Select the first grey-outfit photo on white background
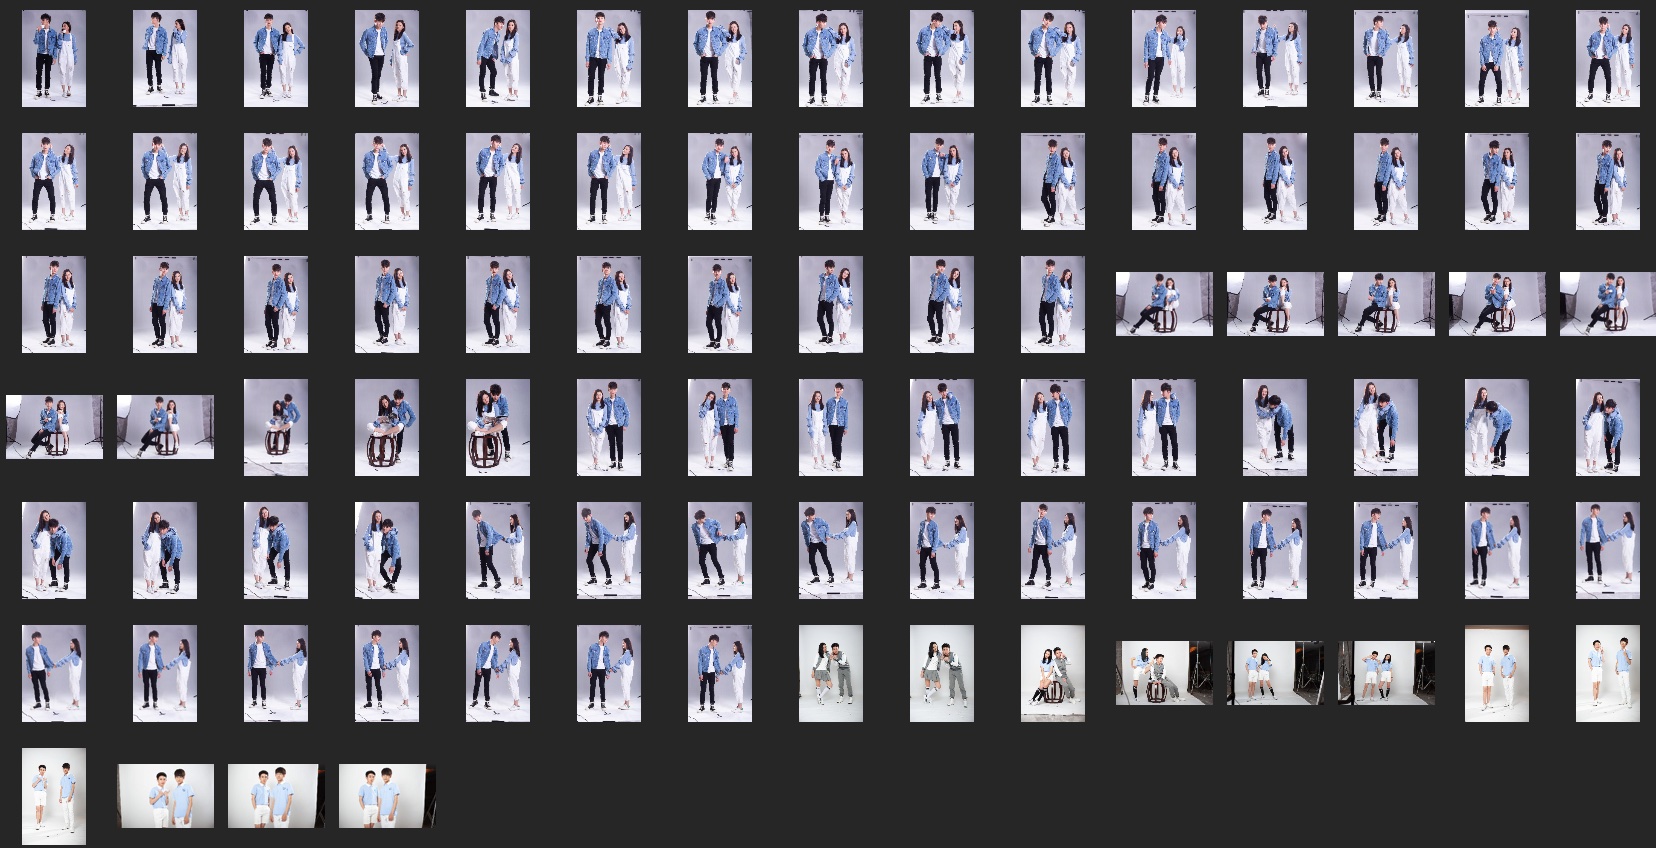The height and width of the screenshot is (848, 1656). click(831, 673)
